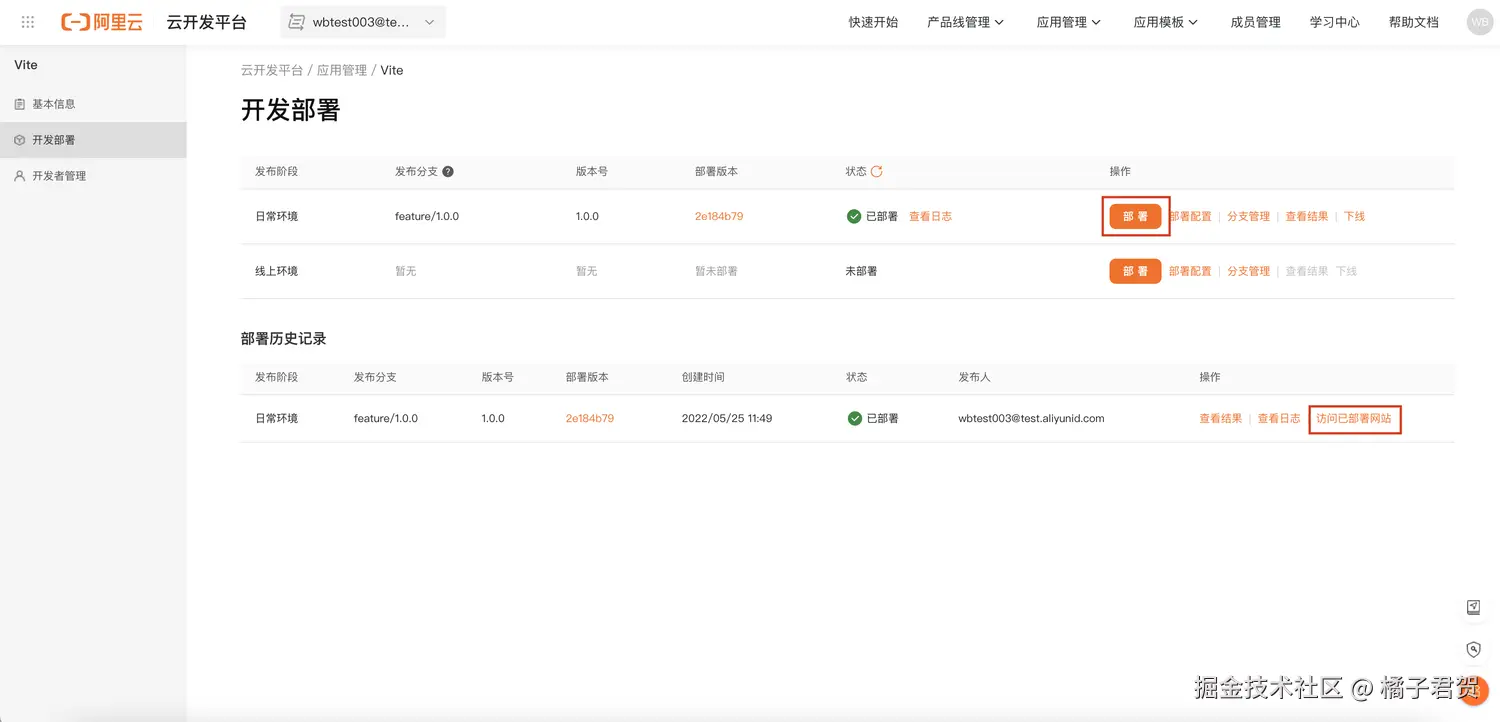Select 基本信息 in the sidebar
This screenshot has height=722, width=1500.
[x=93, y=104]
